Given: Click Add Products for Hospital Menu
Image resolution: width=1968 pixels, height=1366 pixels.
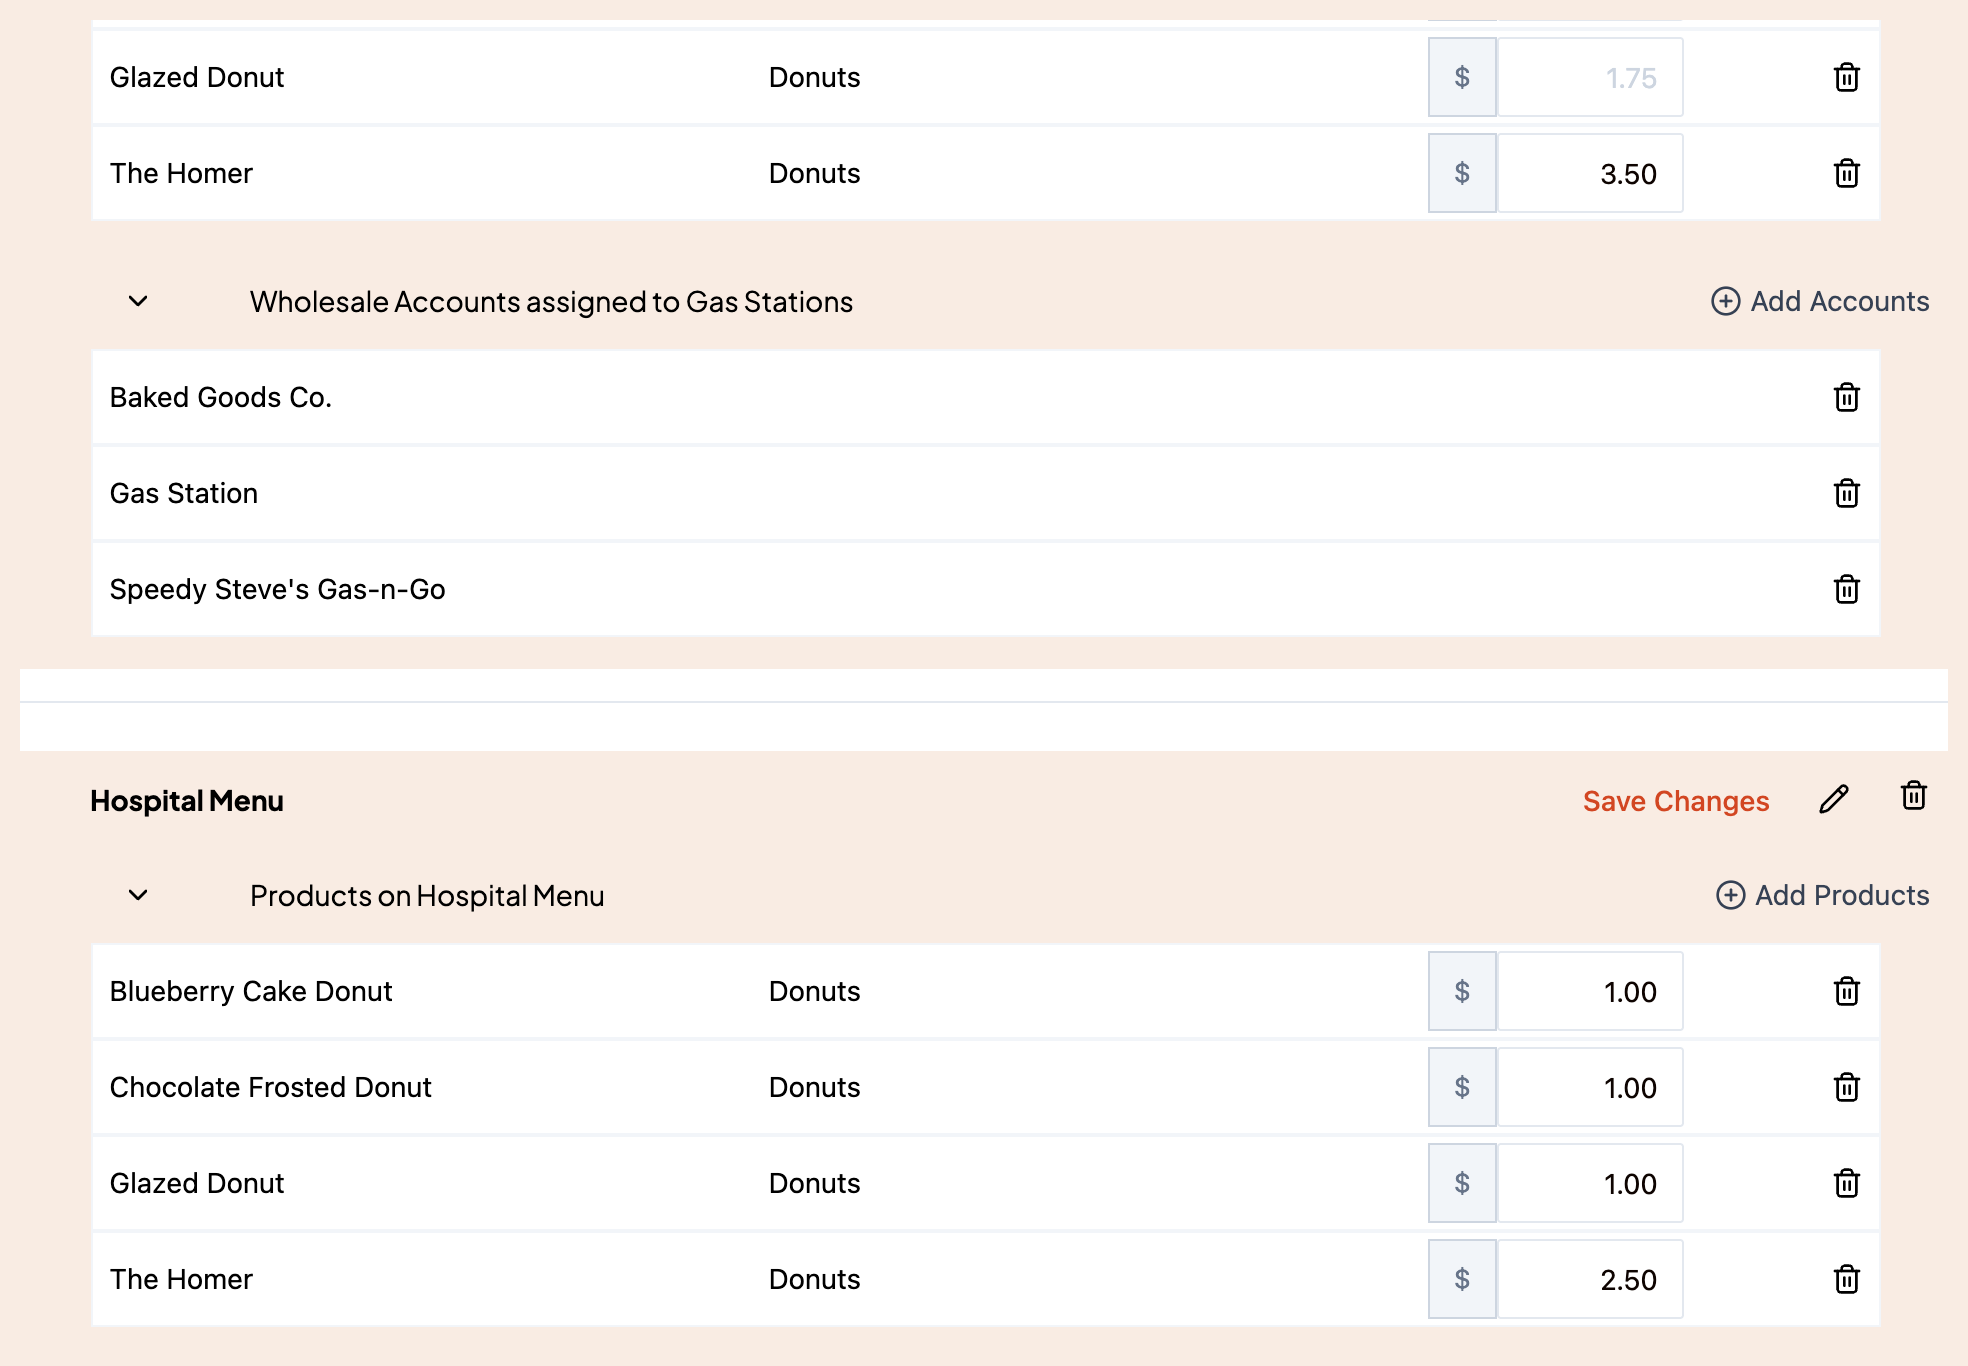Looking at the screenshot, I should coord(1822,895).
